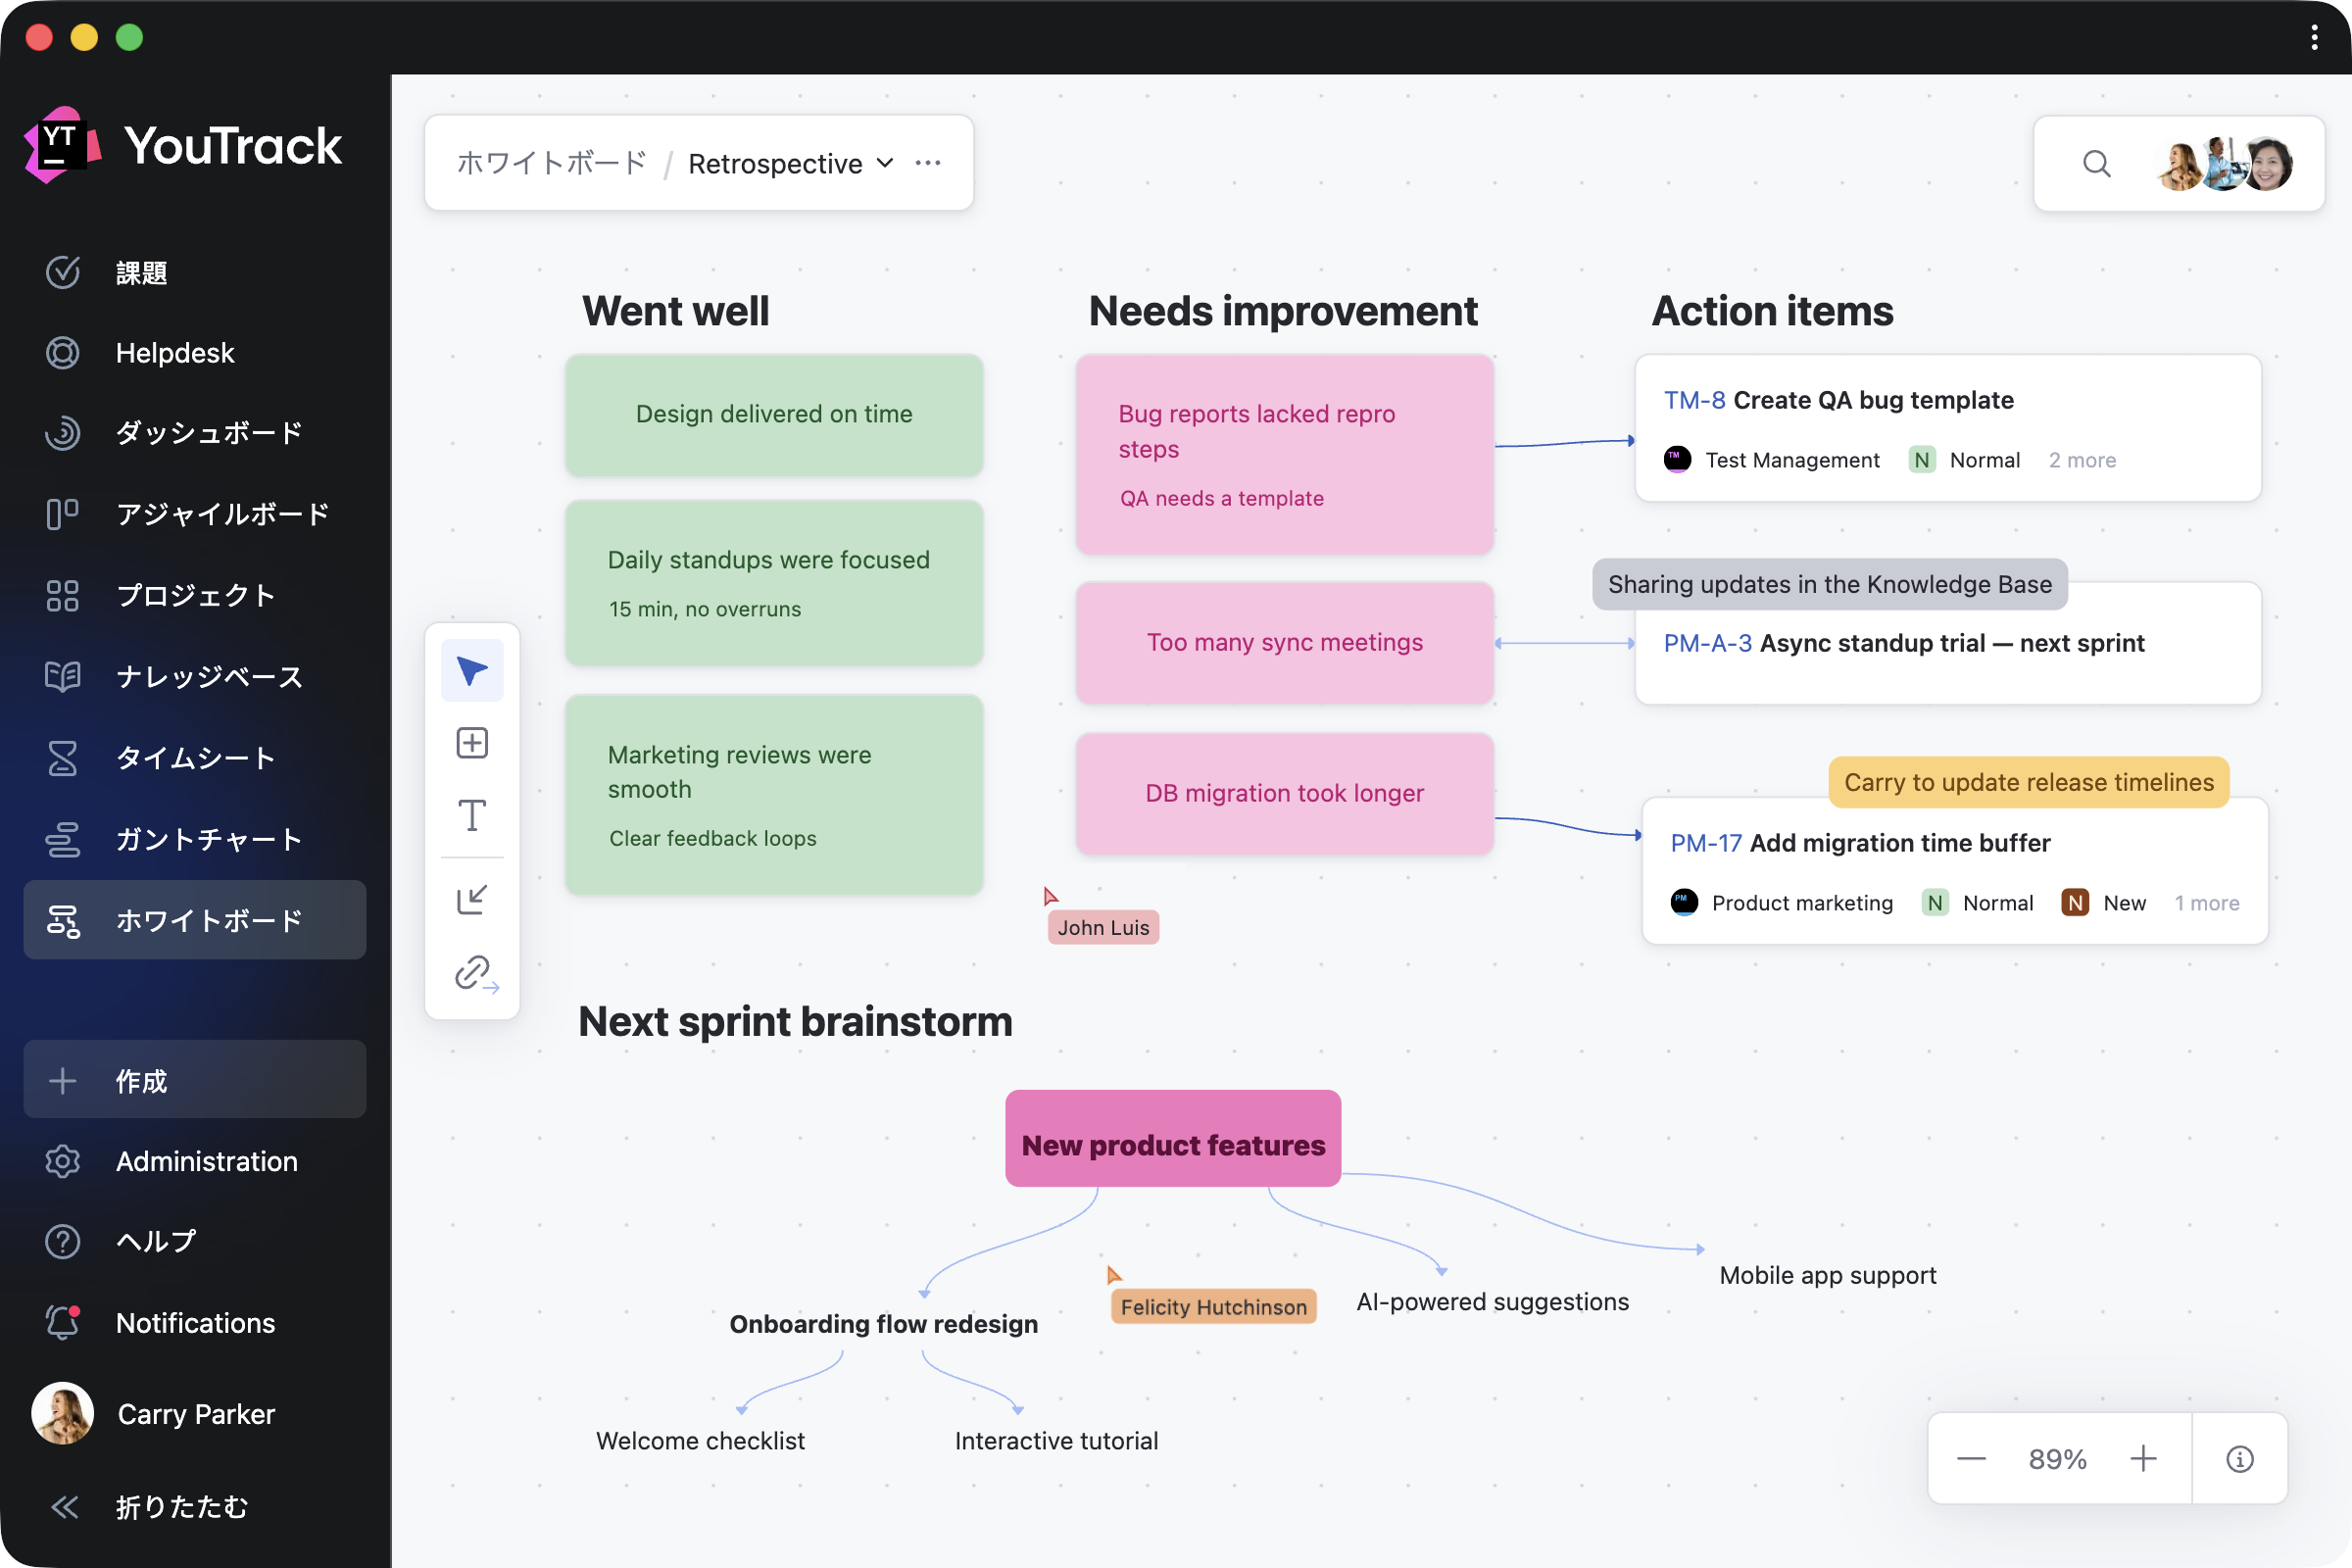The width and height of the screenshot is (2352, 1568).
Task: Open the board's three-dot options menu
Action: click(x=928, y=163)
